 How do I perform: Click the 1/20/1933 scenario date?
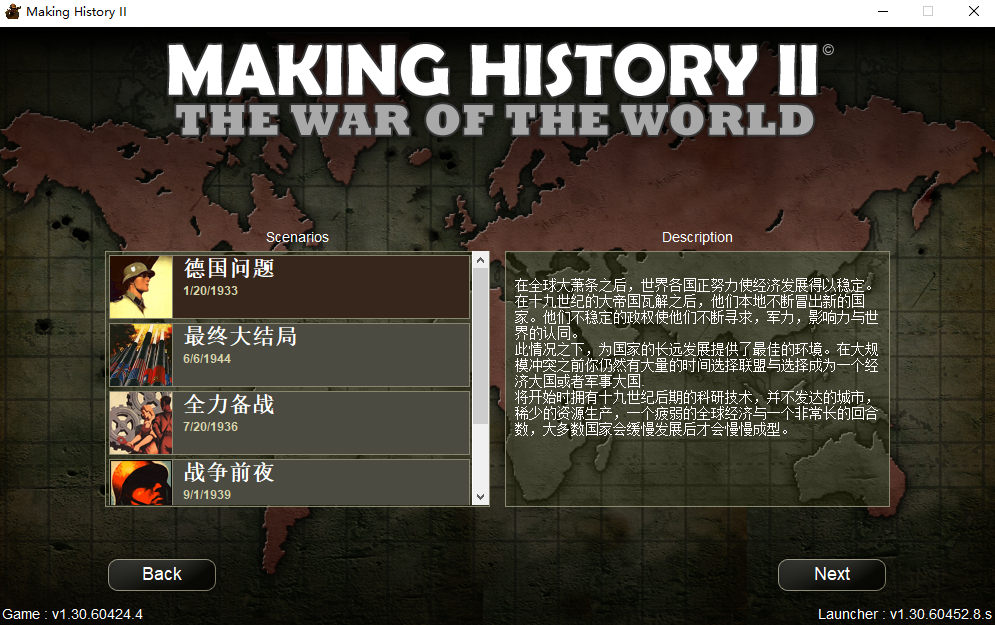(x=211, y=291)
